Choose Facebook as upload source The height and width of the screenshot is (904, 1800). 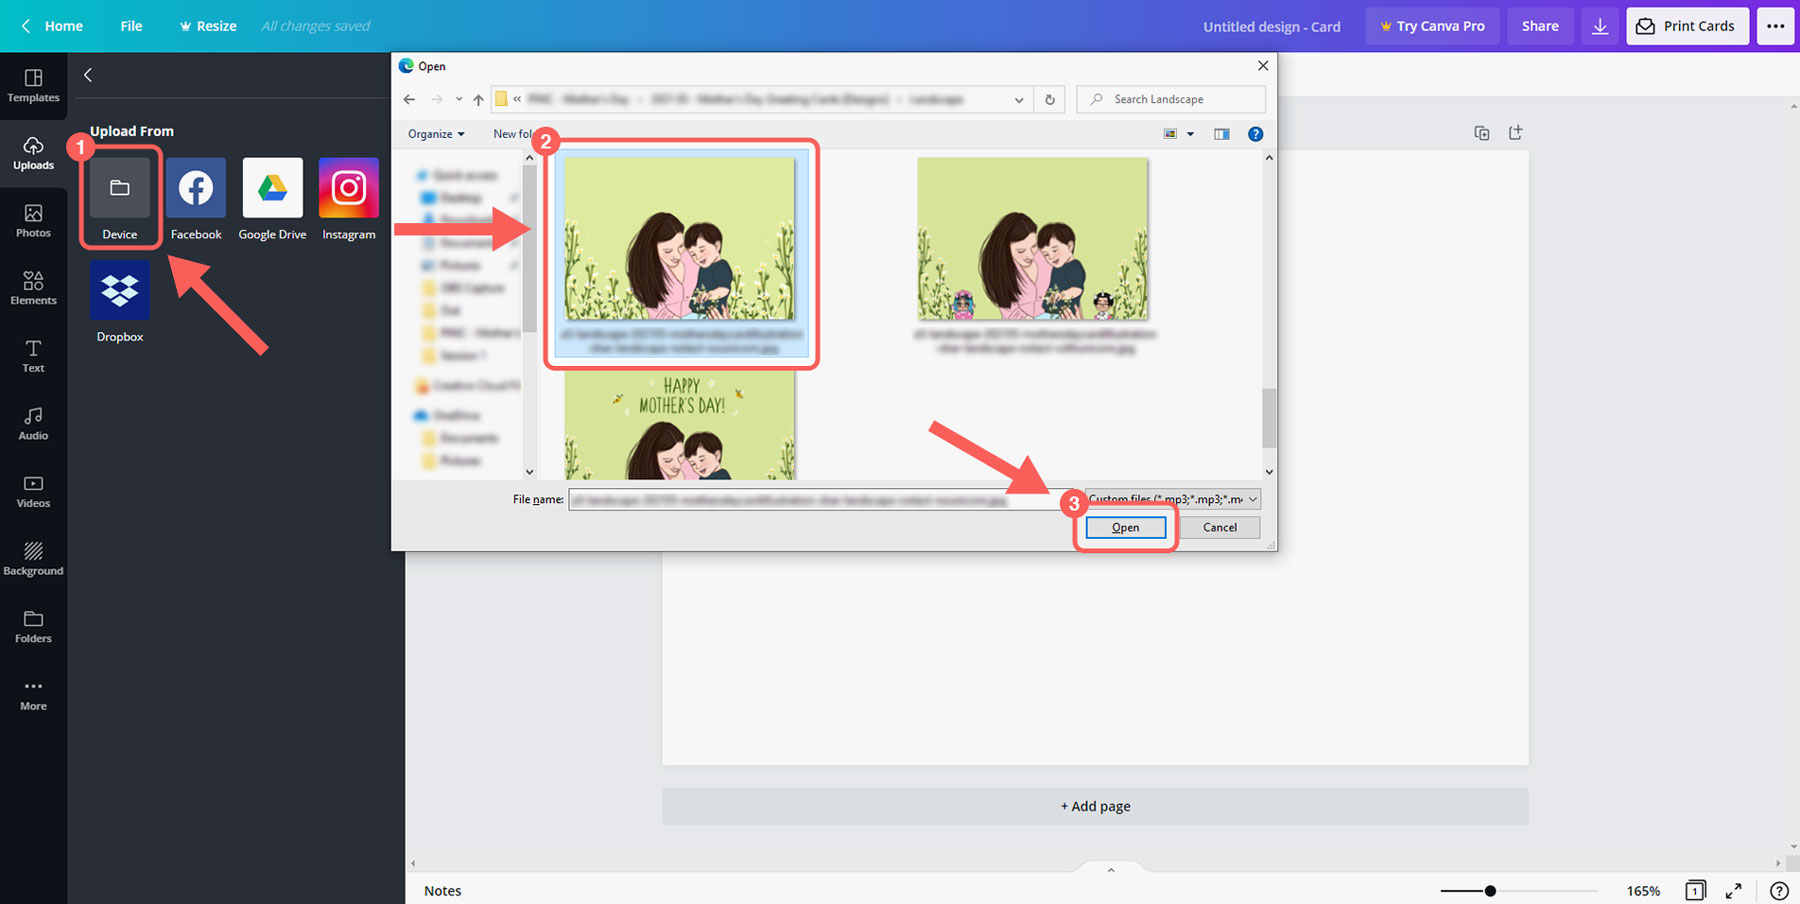196,189
